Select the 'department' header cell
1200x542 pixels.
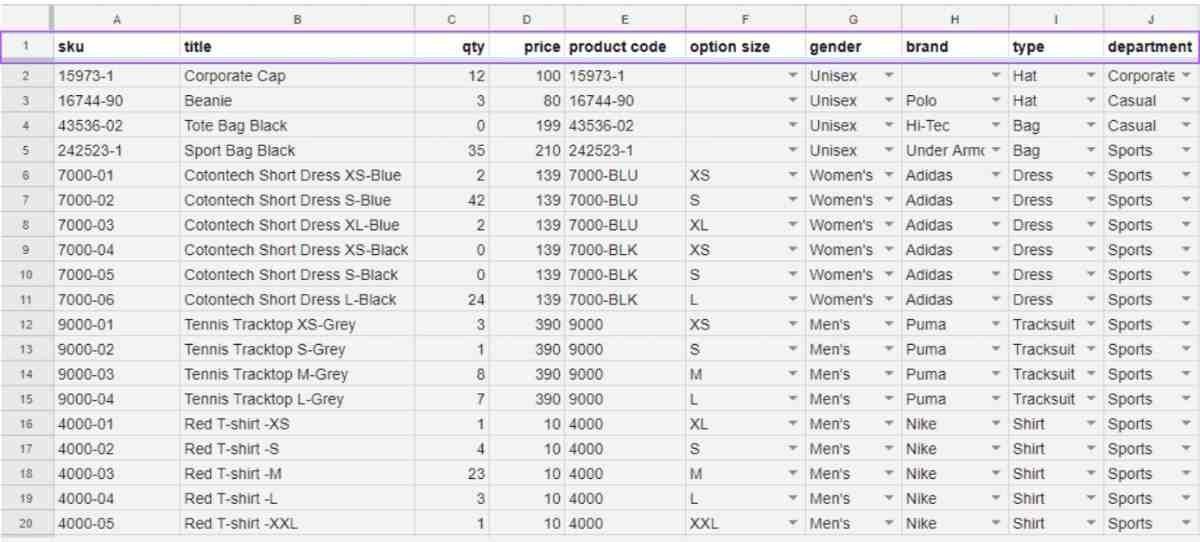1150,47
